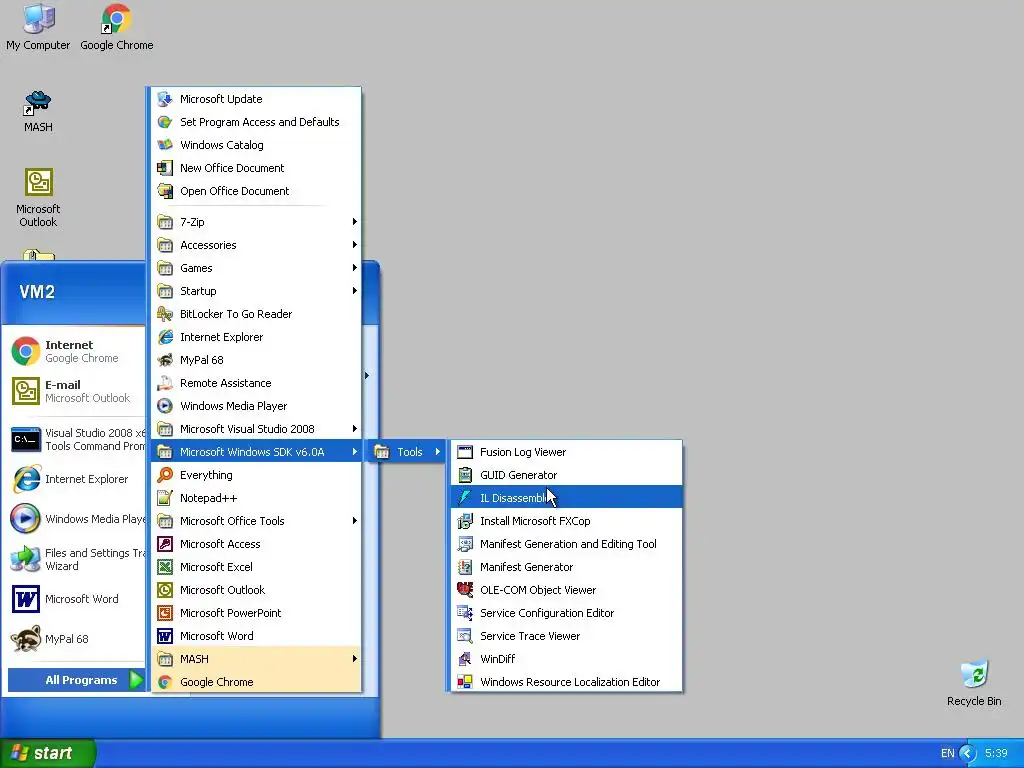This screenshot has width=1024, height=768.
Task: Launch Microsoft Word from All Programs list
Action: pyautogui.click(x=256, y=636)
